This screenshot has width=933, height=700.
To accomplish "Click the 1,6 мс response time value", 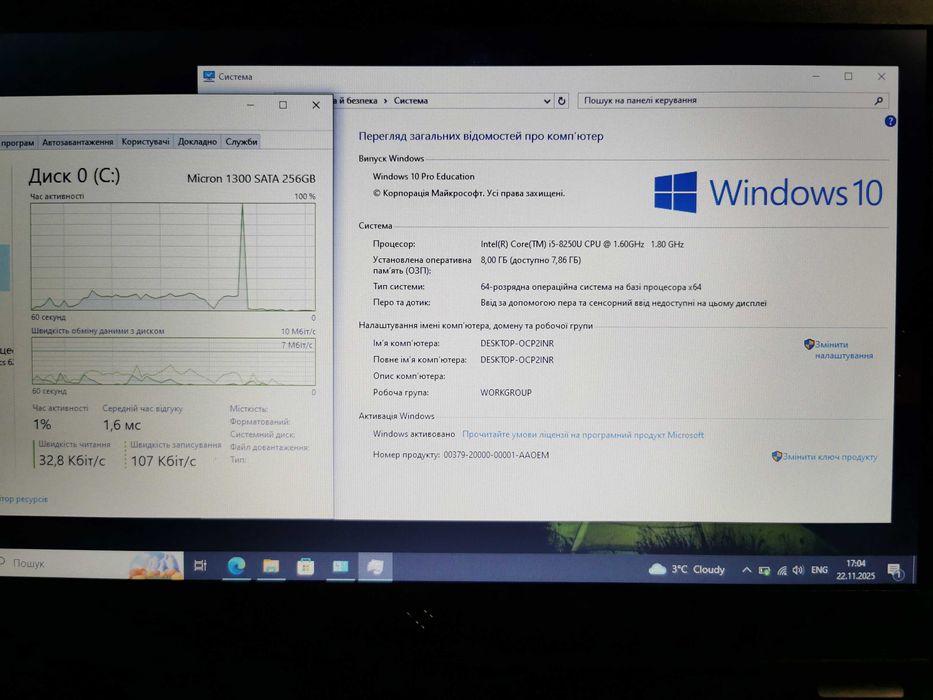I will coord(122,425).
